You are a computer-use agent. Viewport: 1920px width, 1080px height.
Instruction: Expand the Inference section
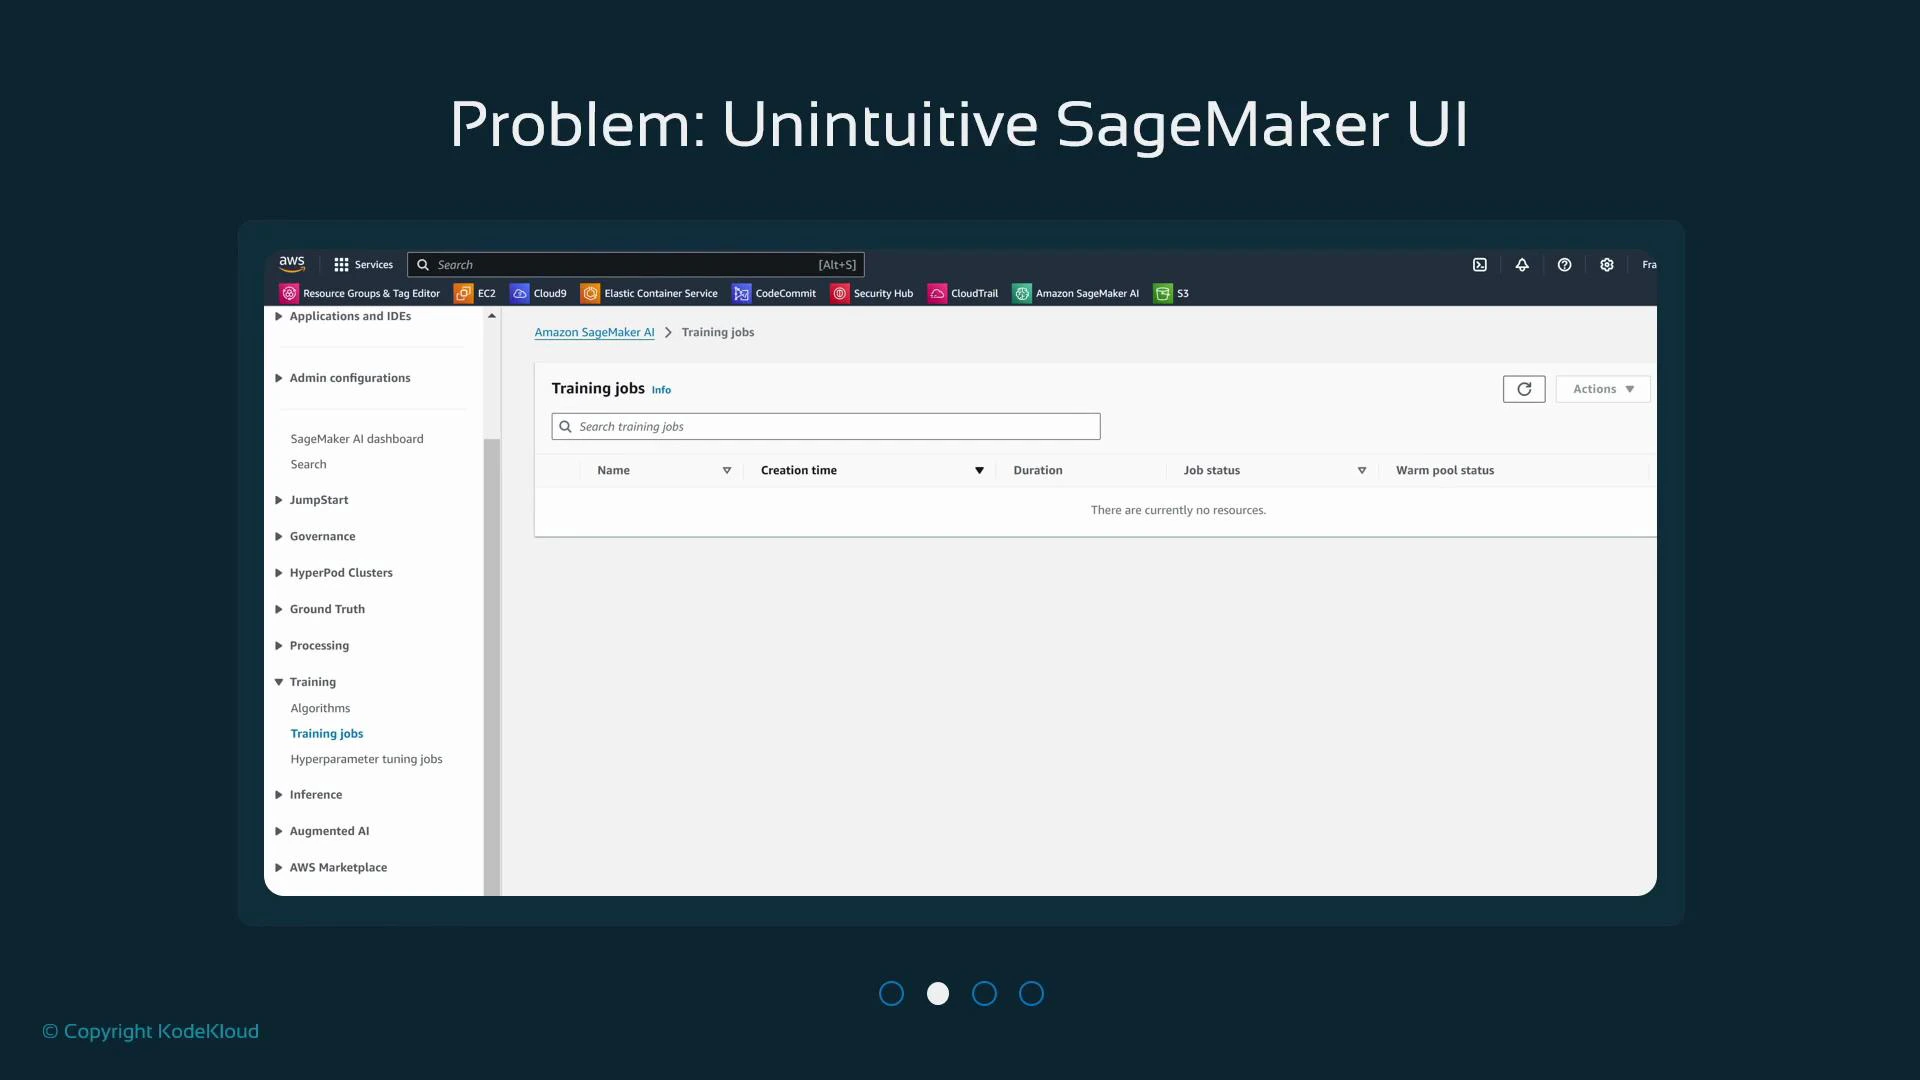[x=278, y=794]
